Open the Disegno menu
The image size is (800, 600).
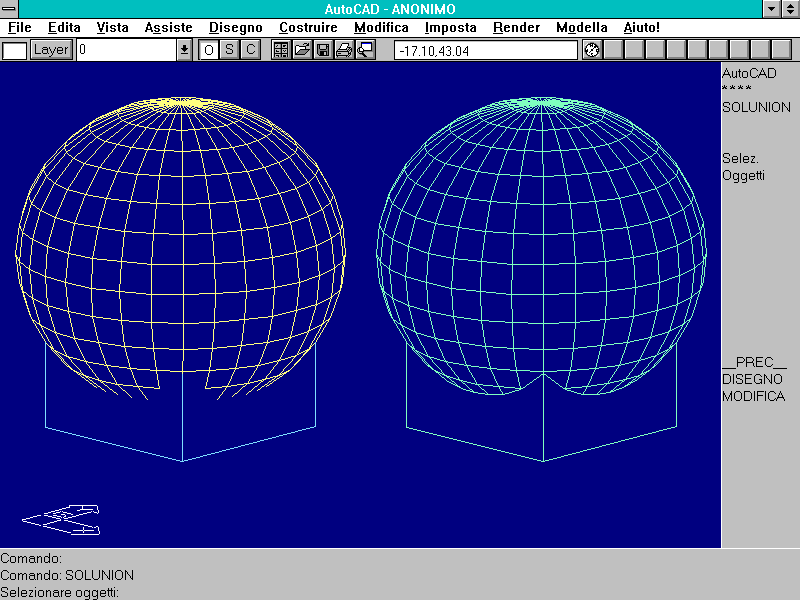coord(235,28)
